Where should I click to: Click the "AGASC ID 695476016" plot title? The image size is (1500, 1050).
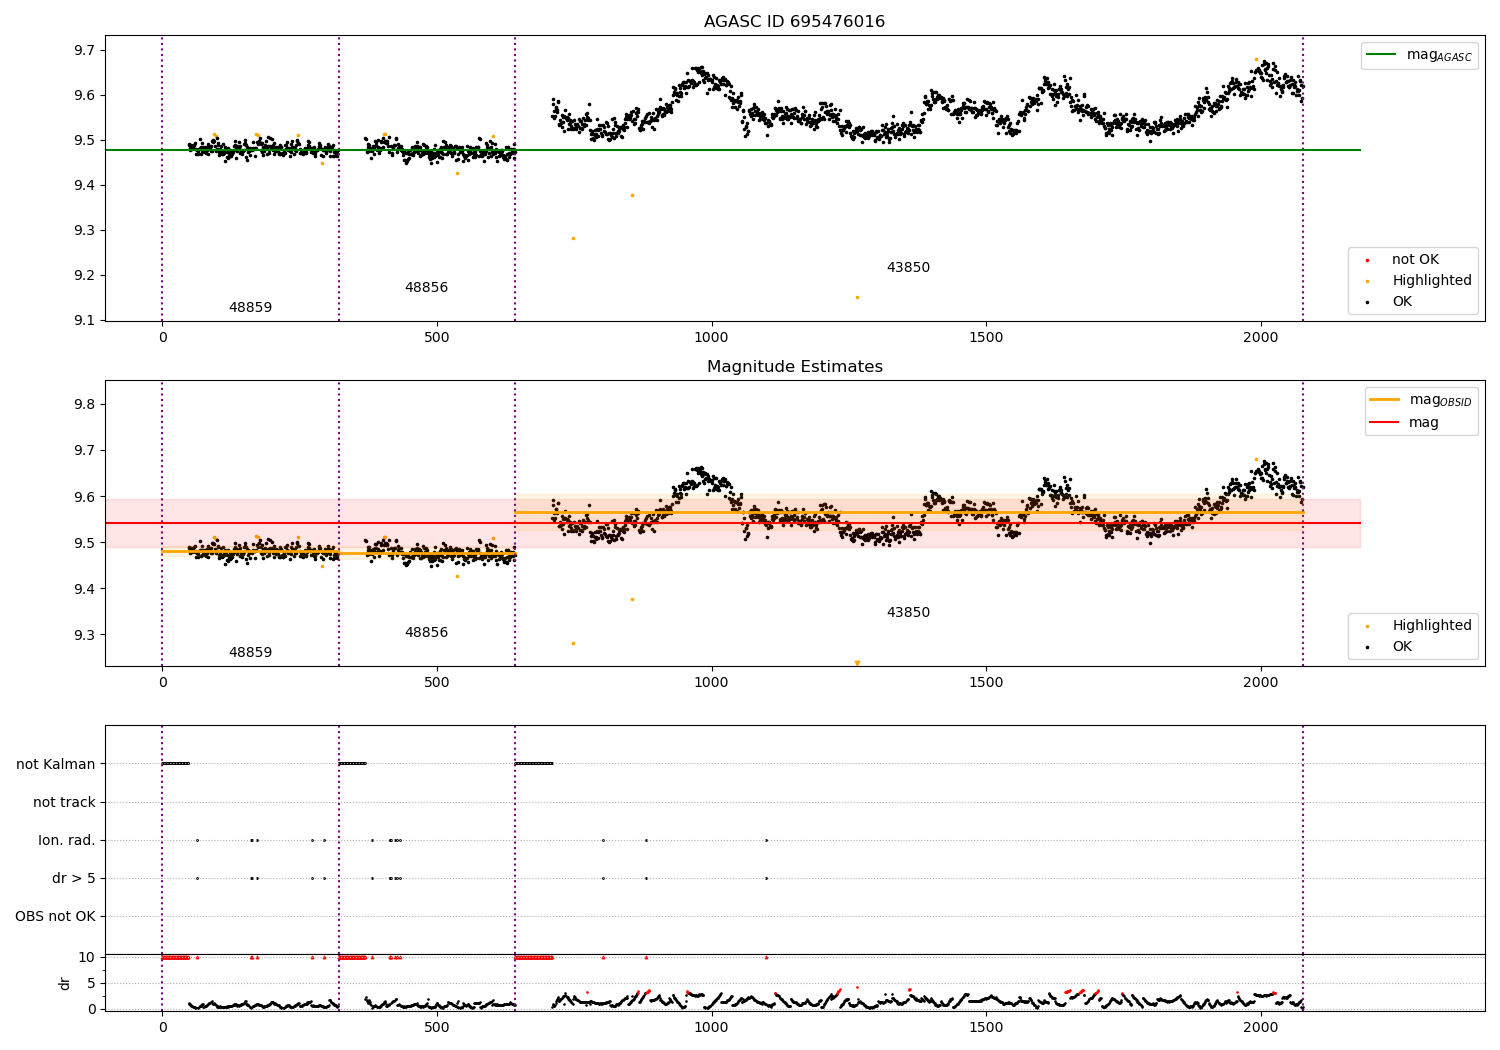[x=794, y=22]
